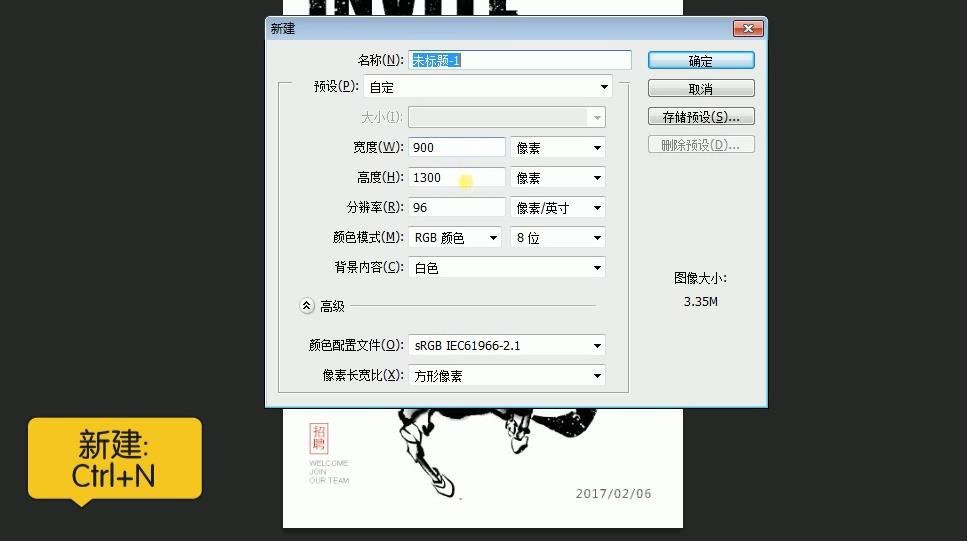This screenshot has width=967, height=541.
Task: Open the width unit 像素 dropdown
Action: pyautogui.click(x=557, y=148)
